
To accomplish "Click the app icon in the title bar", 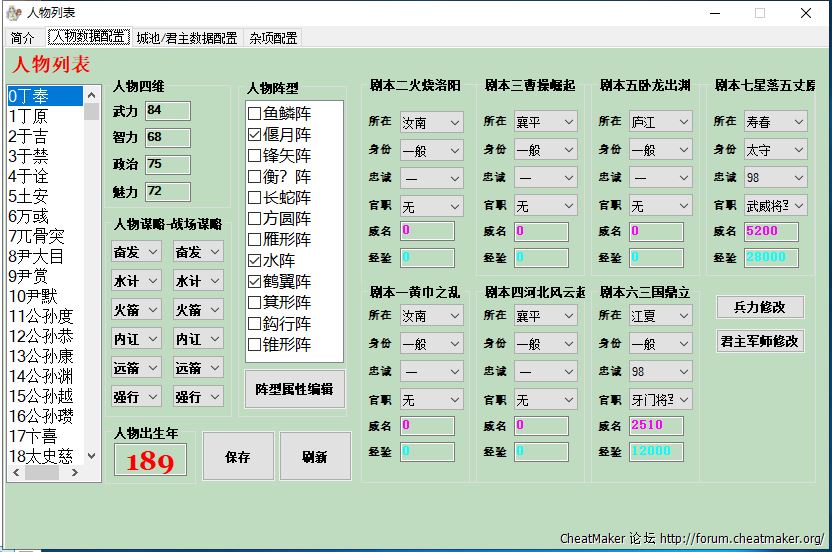I will click(x=12, y=13).
